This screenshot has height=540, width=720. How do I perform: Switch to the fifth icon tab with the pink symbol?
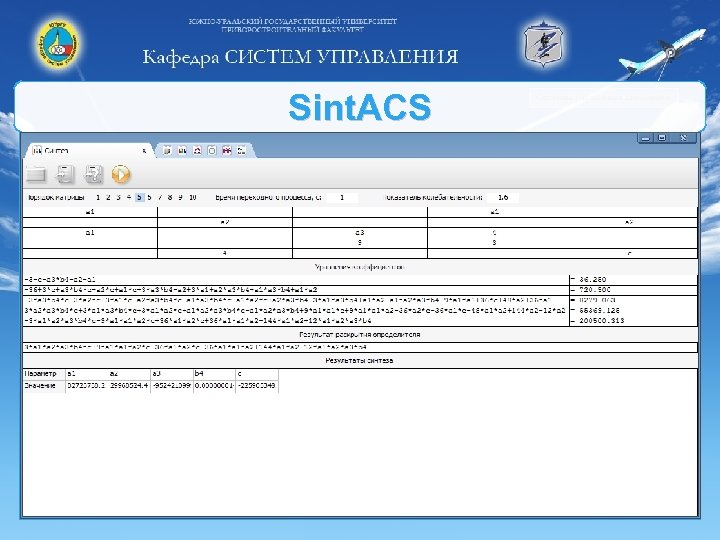point(227,151)
